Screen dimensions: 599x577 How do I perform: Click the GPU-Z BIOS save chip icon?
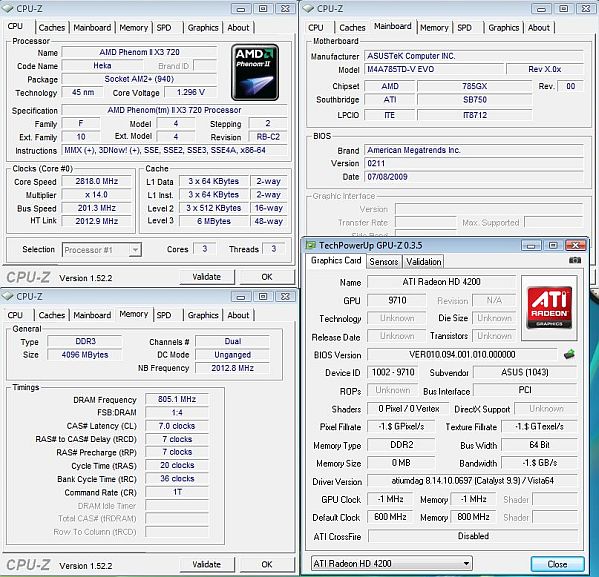tap(569, 354)
